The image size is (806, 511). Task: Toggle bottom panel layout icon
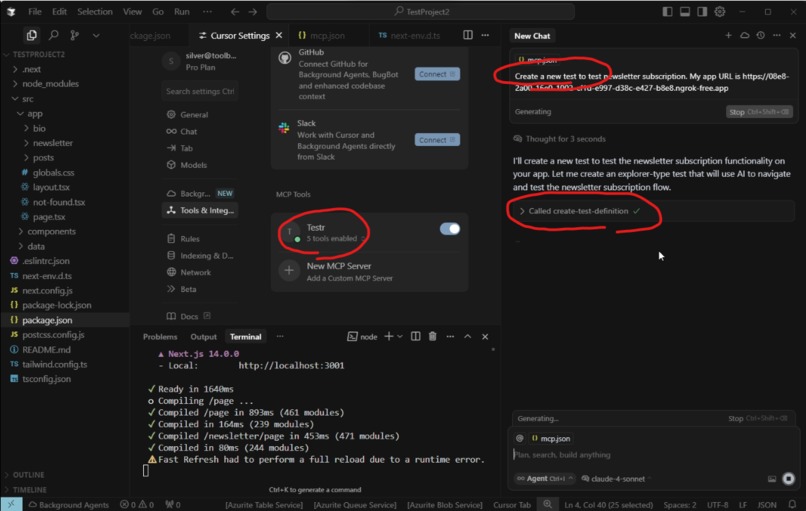click(x=685, y=11)
